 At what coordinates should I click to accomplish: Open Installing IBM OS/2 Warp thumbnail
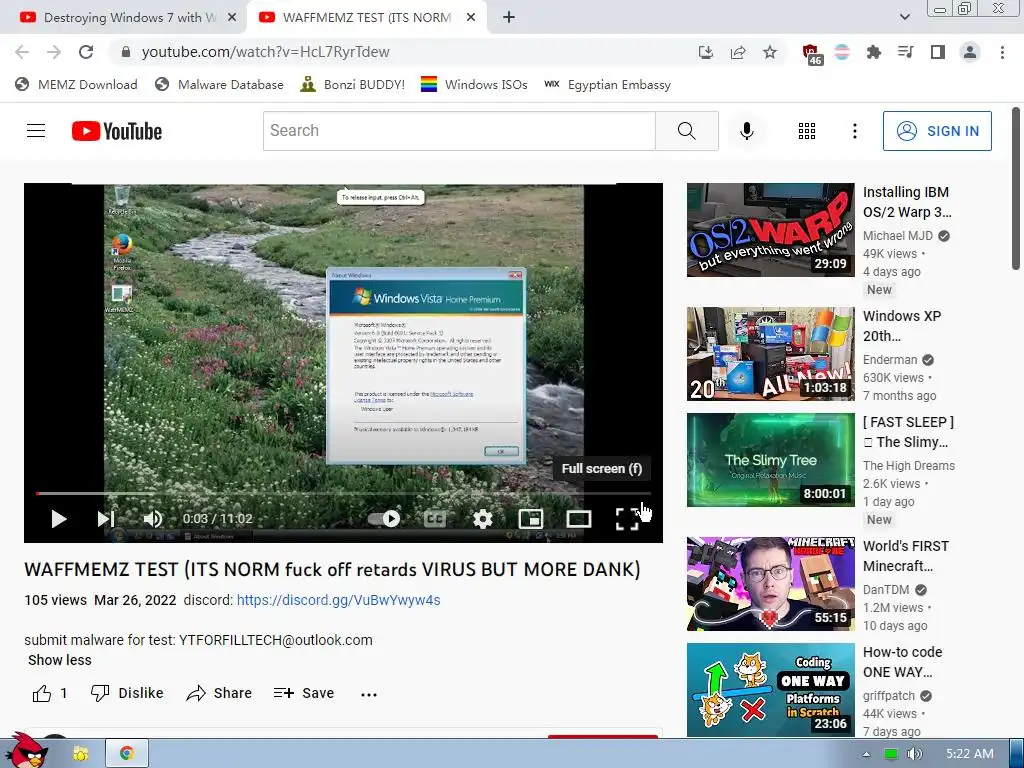[x=771, y=230]
